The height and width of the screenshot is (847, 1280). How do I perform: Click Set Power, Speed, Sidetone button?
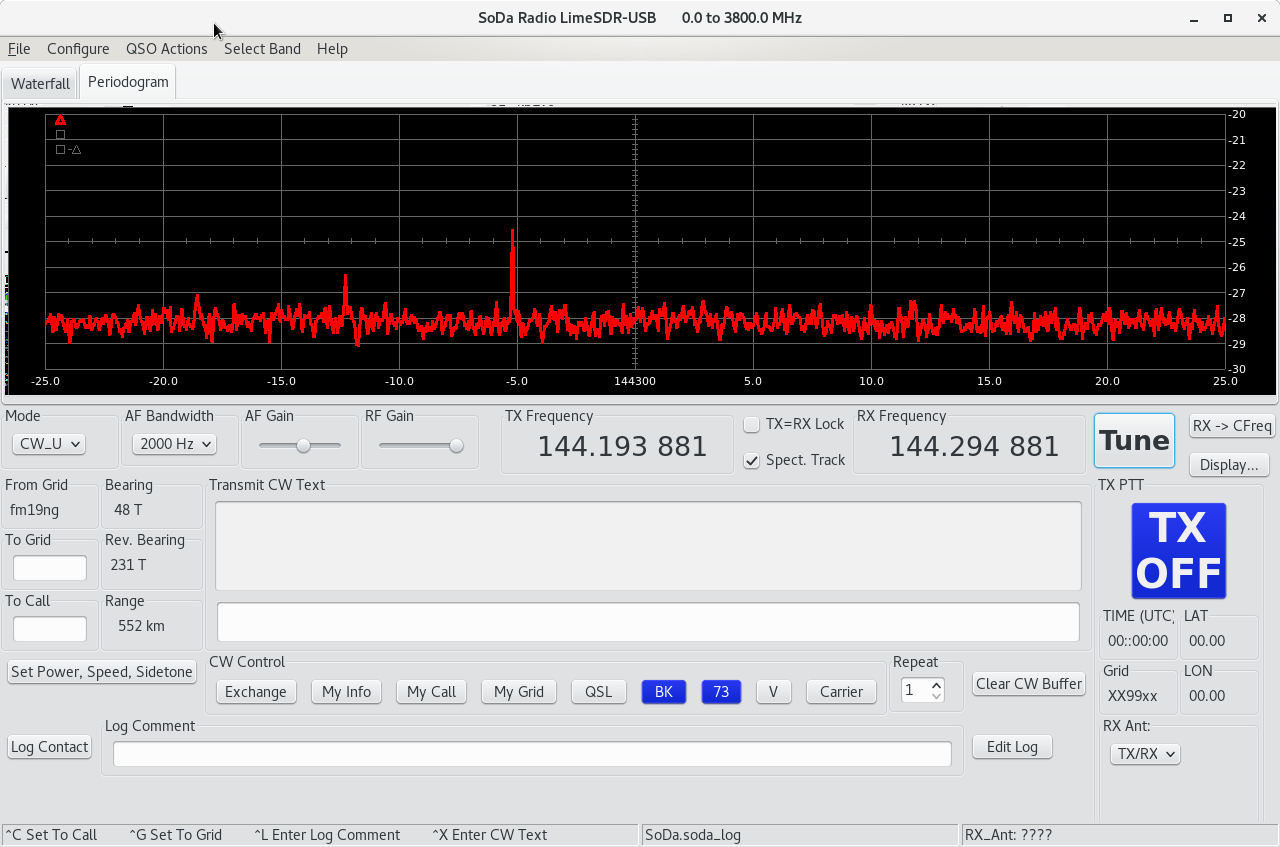[x=101, y=672]
